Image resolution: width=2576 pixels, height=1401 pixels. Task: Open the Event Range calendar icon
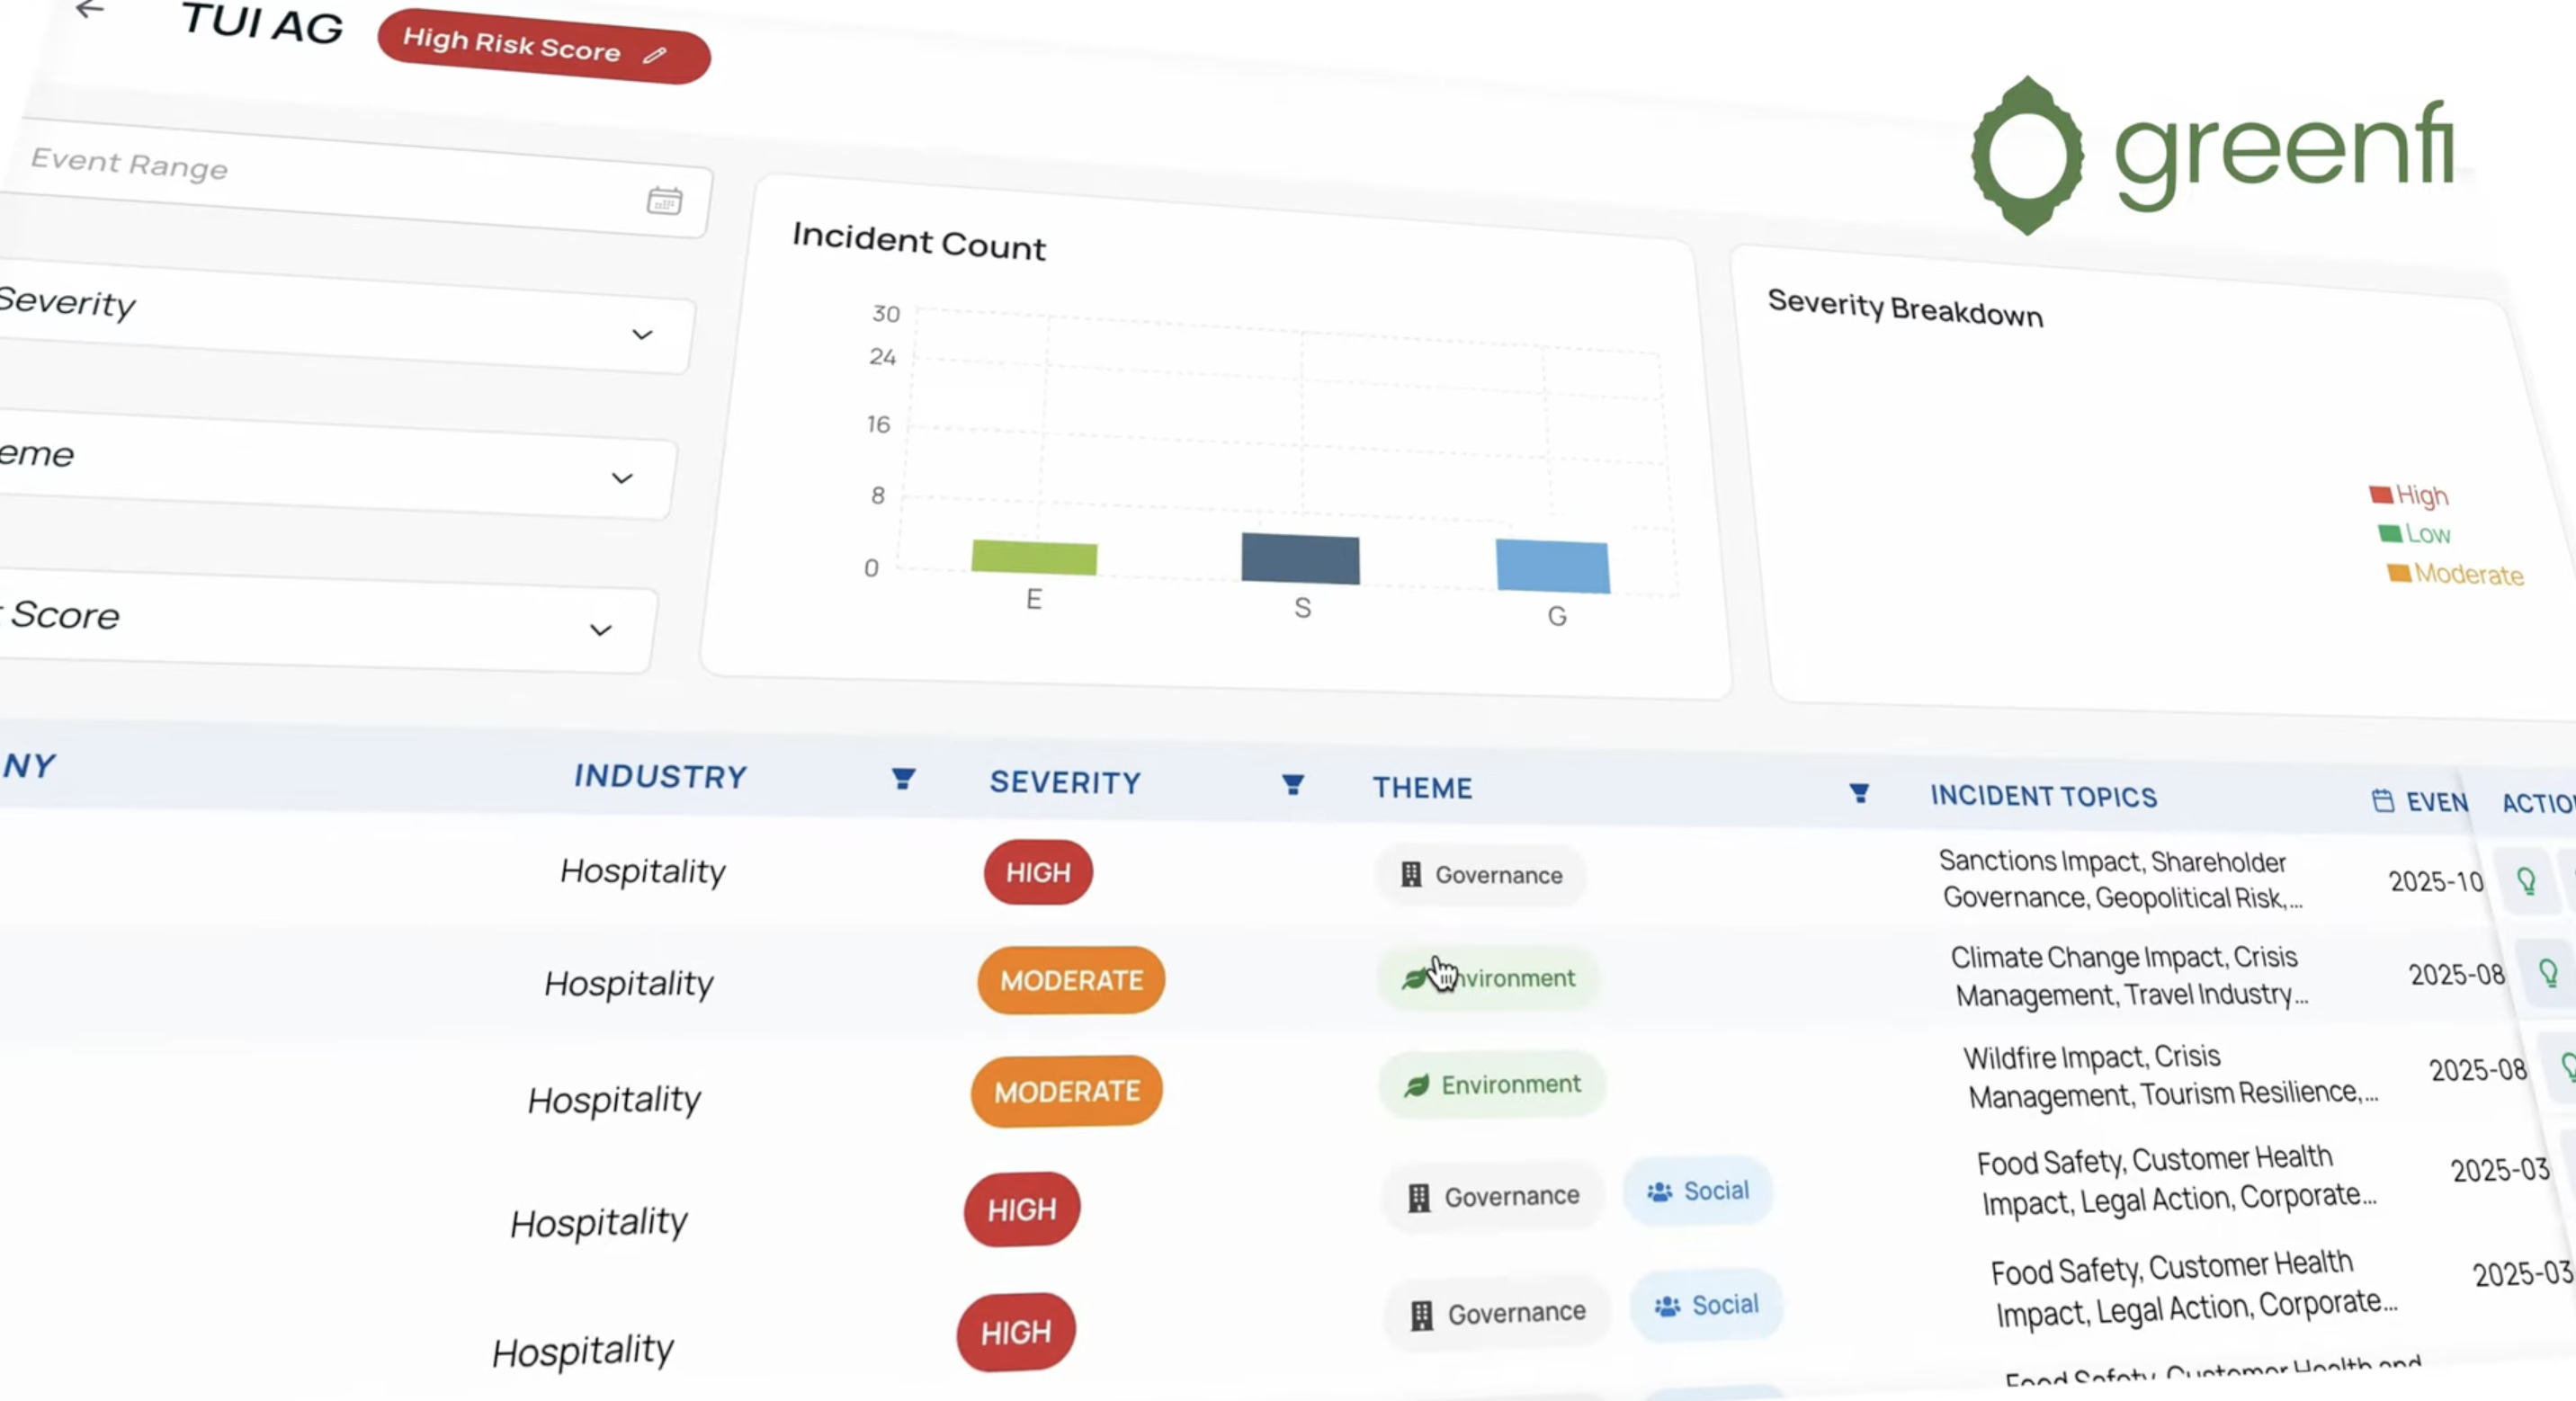664,201
